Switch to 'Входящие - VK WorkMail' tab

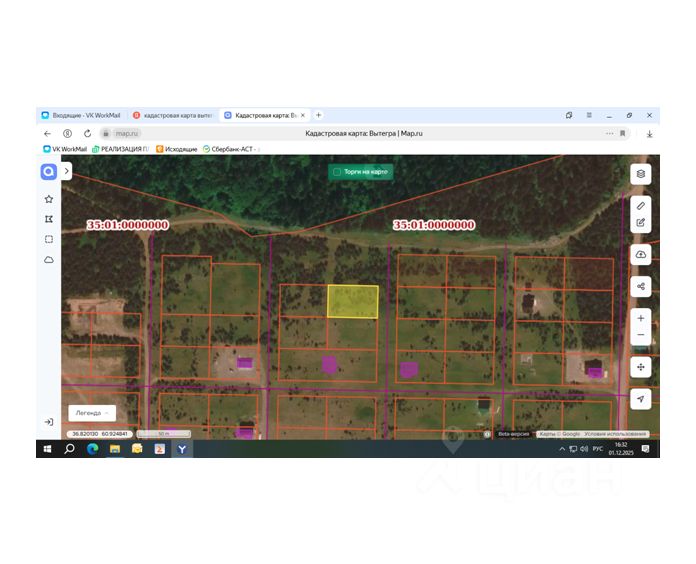[82, 115]
